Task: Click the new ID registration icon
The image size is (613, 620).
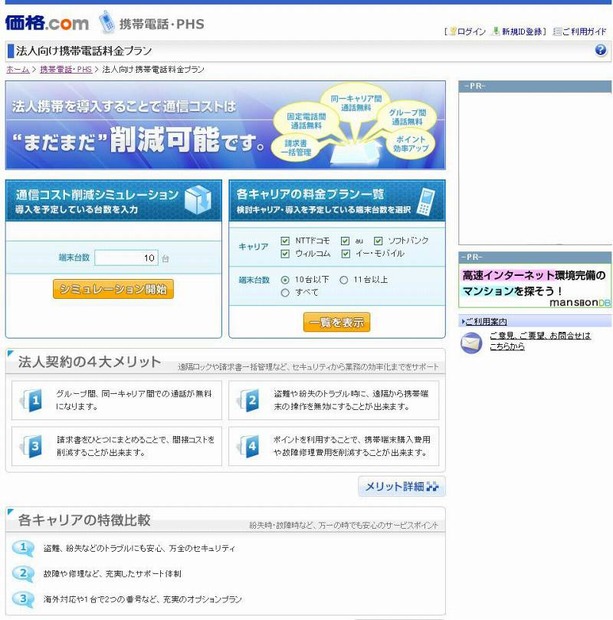Action: (496, 31)
